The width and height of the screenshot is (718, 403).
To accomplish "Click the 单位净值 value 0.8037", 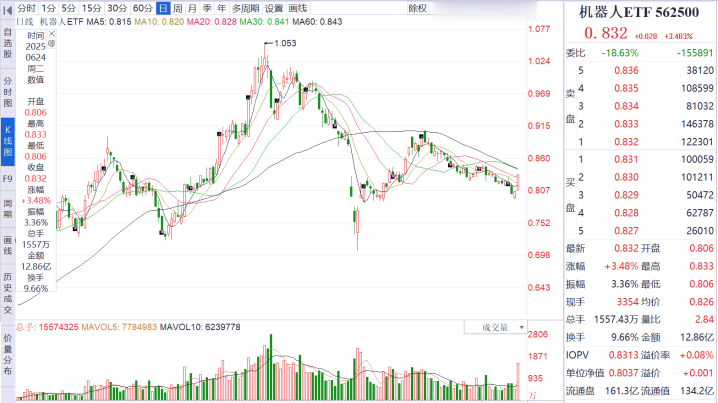I will [623, 373].
